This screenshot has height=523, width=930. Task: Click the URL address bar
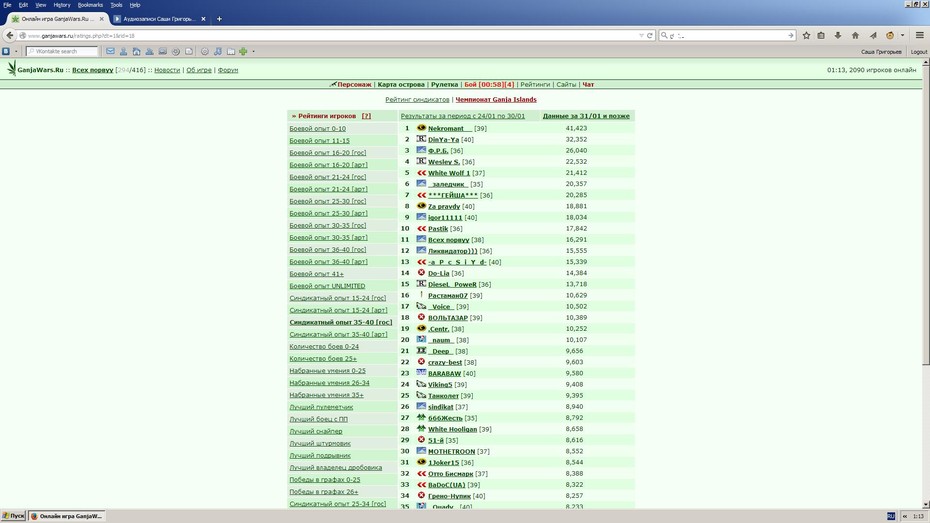(335, 36)
